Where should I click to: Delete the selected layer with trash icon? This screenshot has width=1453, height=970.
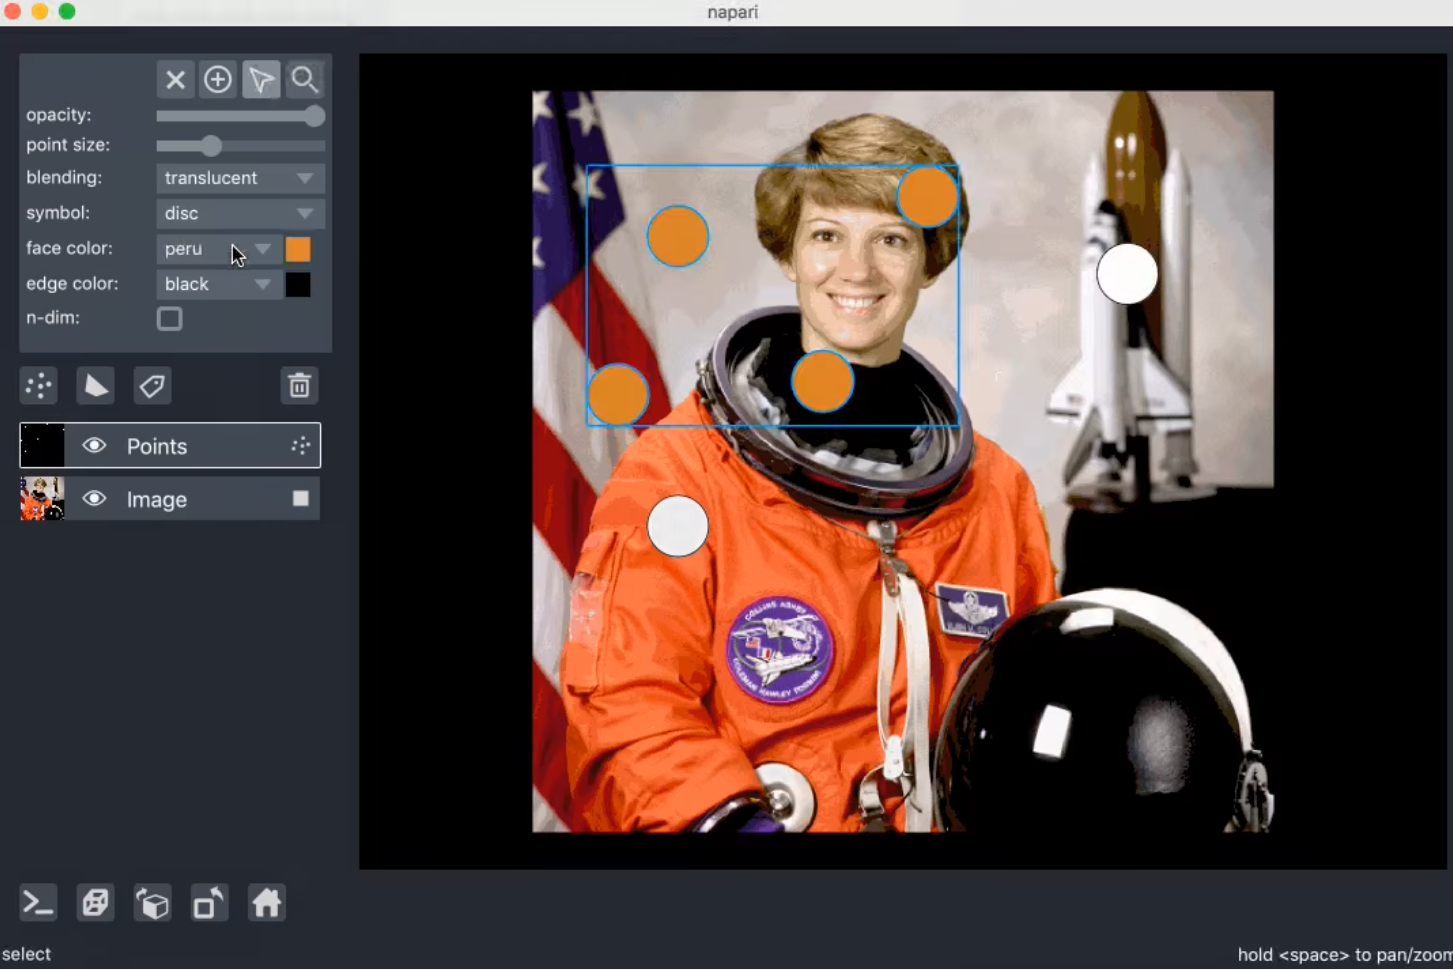pyautogui.click(x=299, y=386)
